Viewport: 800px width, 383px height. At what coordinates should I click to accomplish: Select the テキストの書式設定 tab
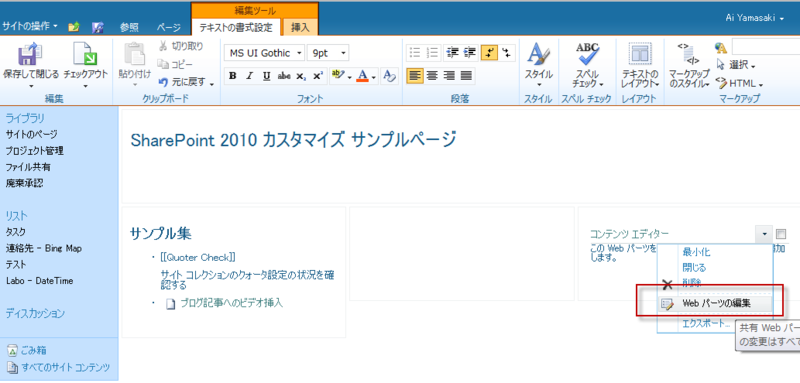(236, 27)
